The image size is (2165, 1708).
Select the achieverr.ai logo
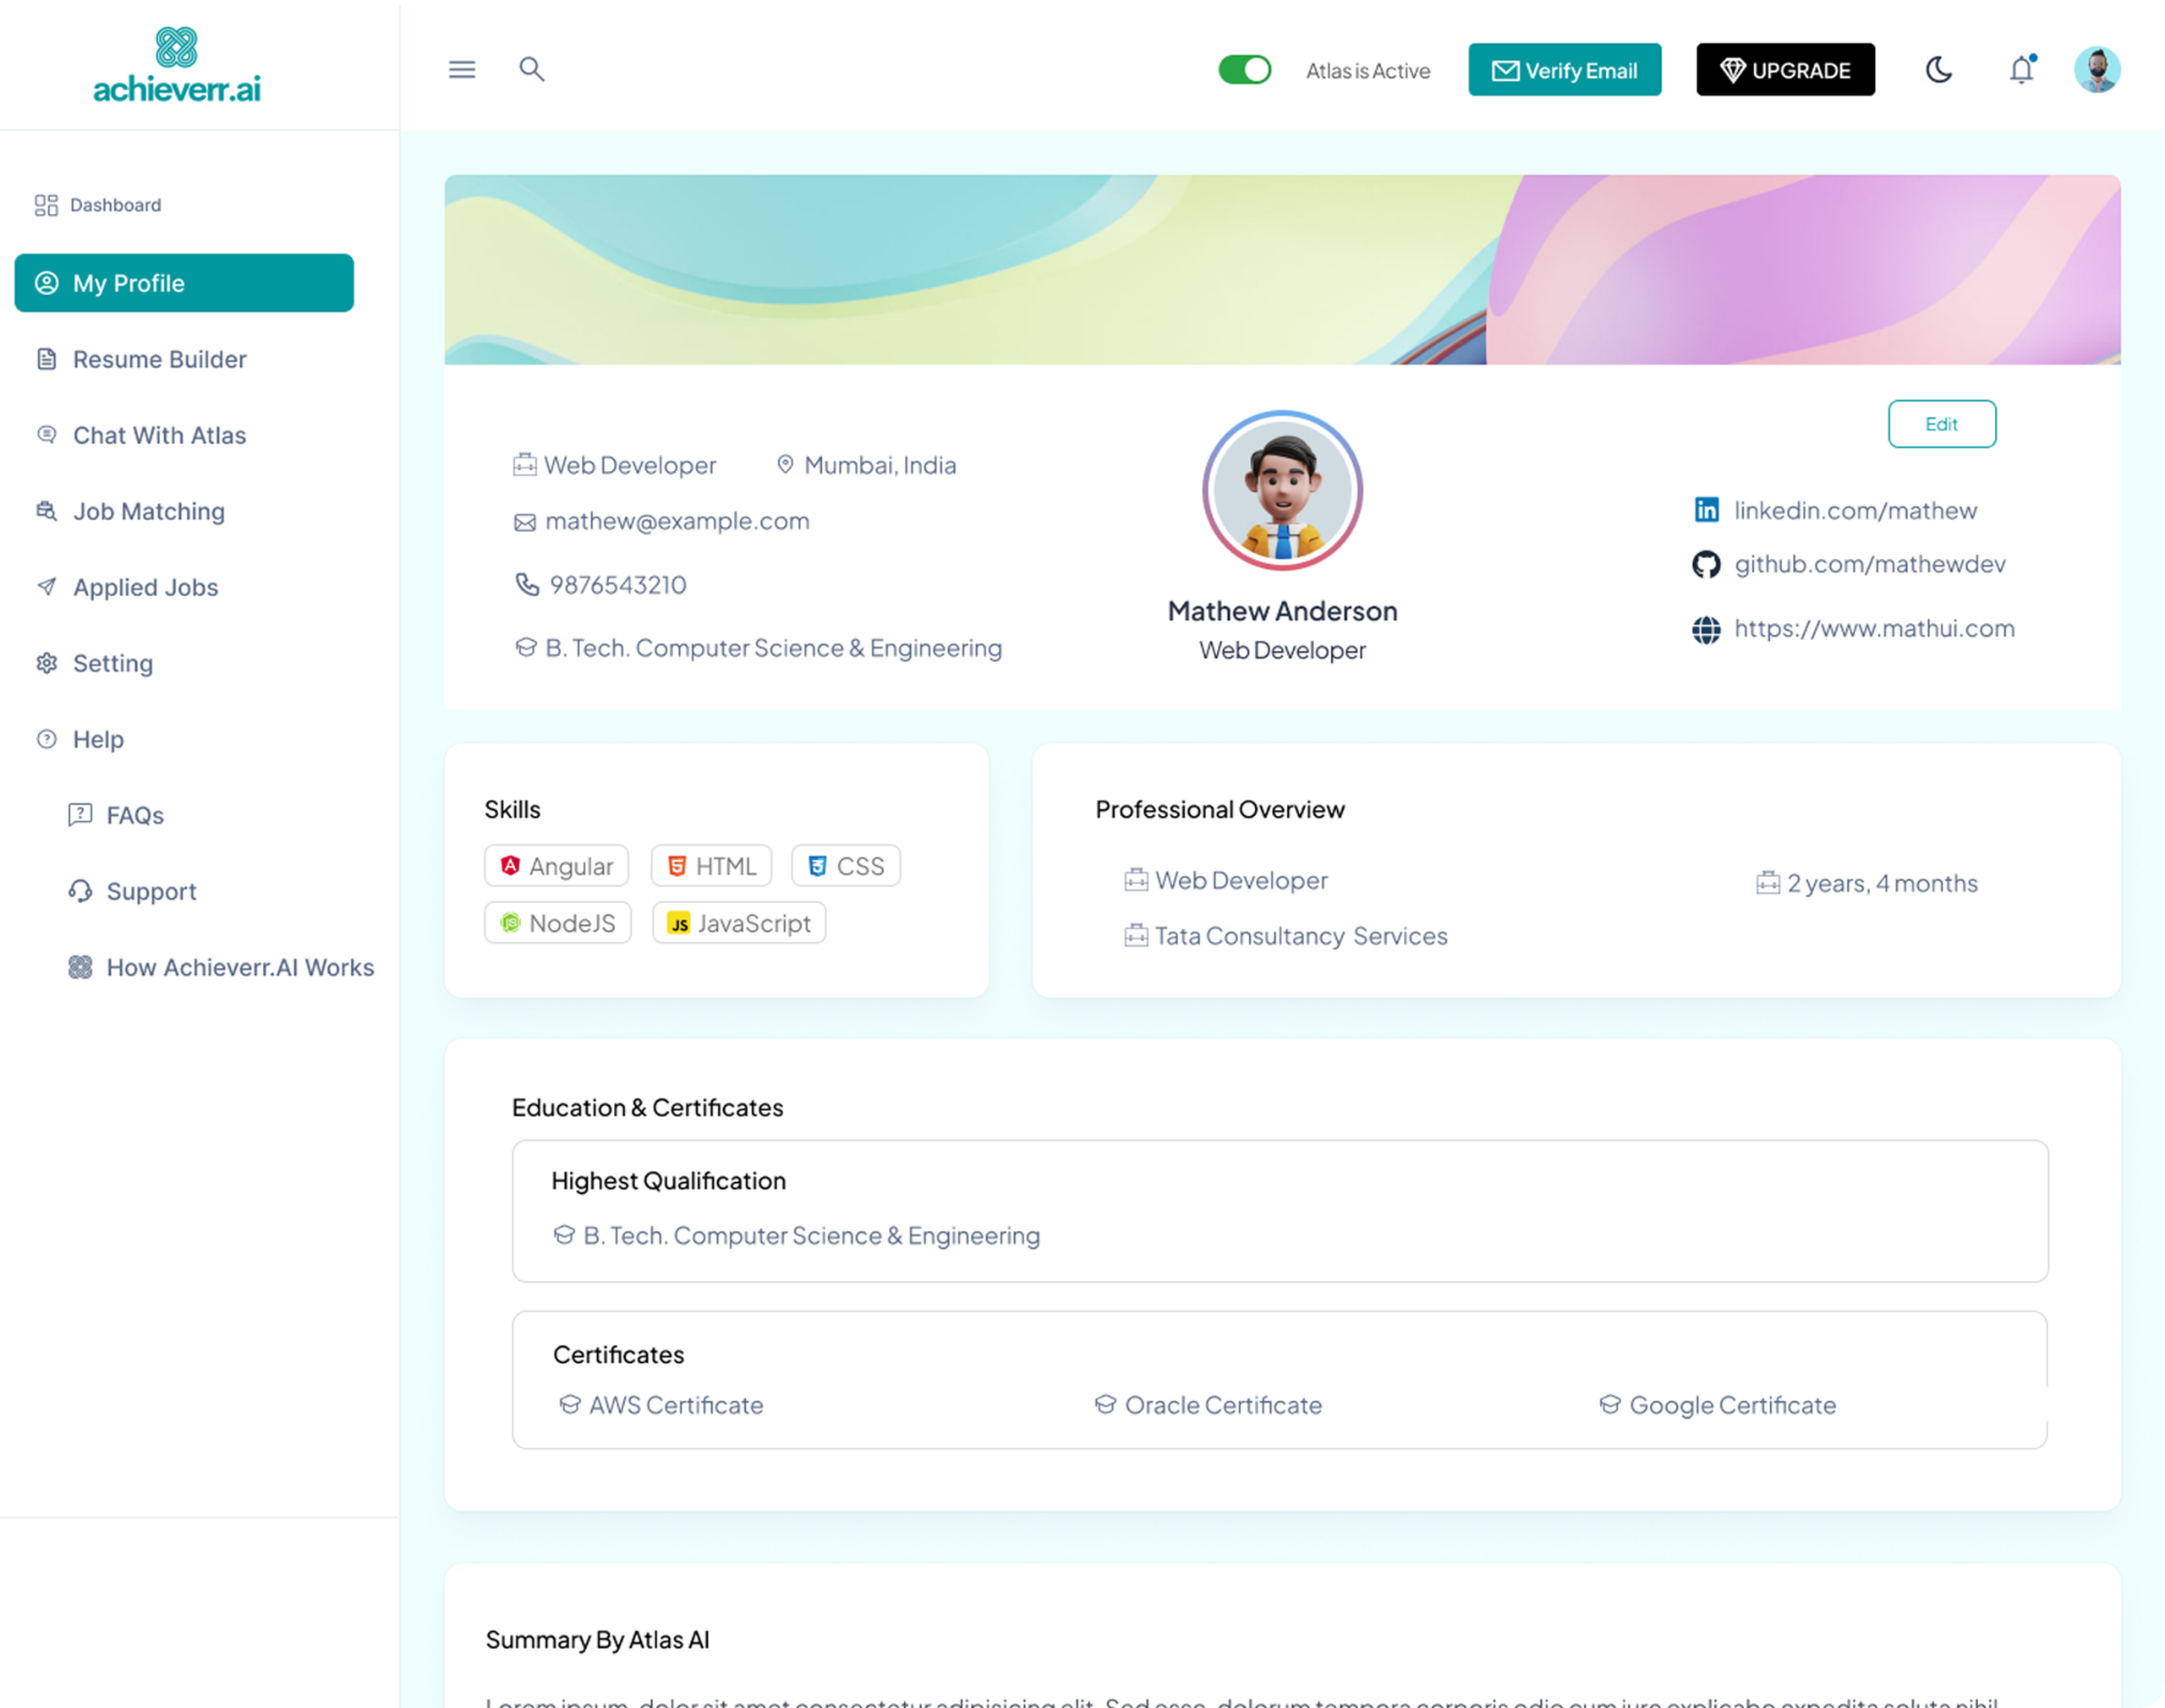(176, 64)
